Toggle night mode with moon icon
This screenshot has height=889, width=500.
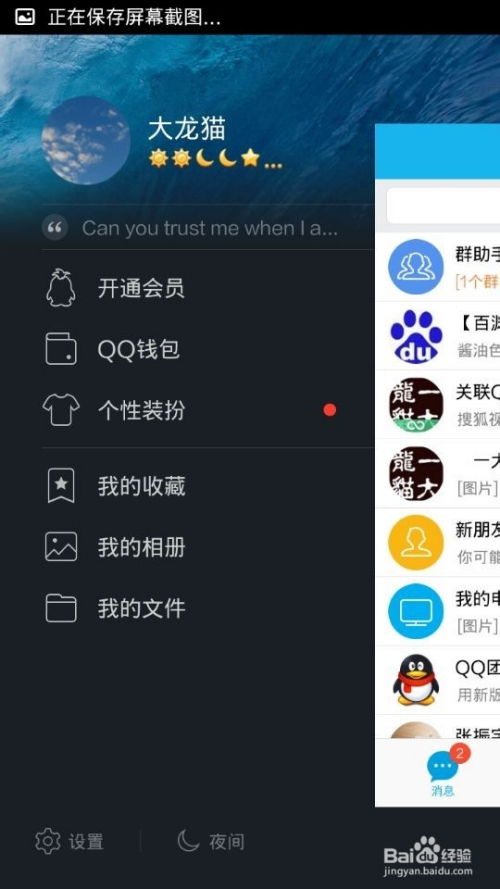[x=188, y=841]
